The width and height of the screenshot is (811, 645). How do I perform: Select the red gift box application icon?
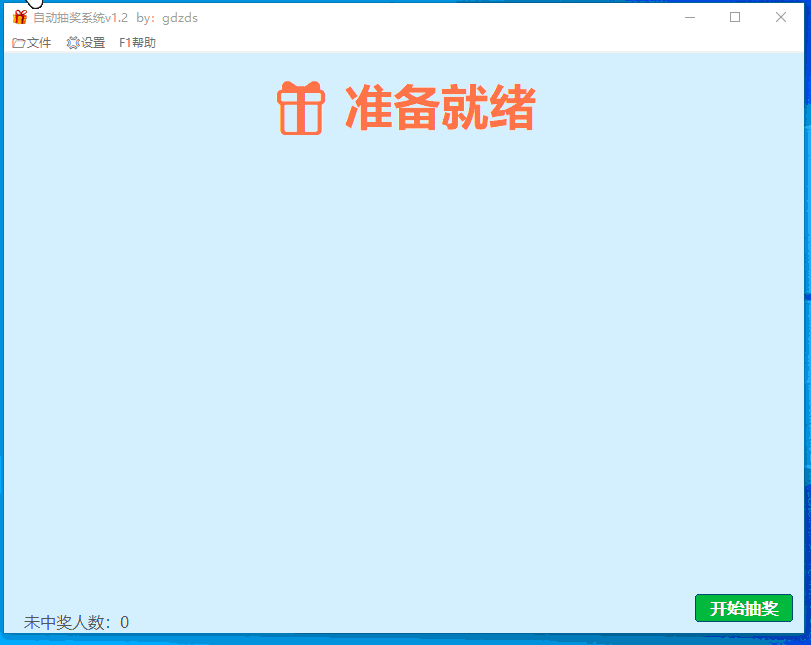click(x=20, y=17)
